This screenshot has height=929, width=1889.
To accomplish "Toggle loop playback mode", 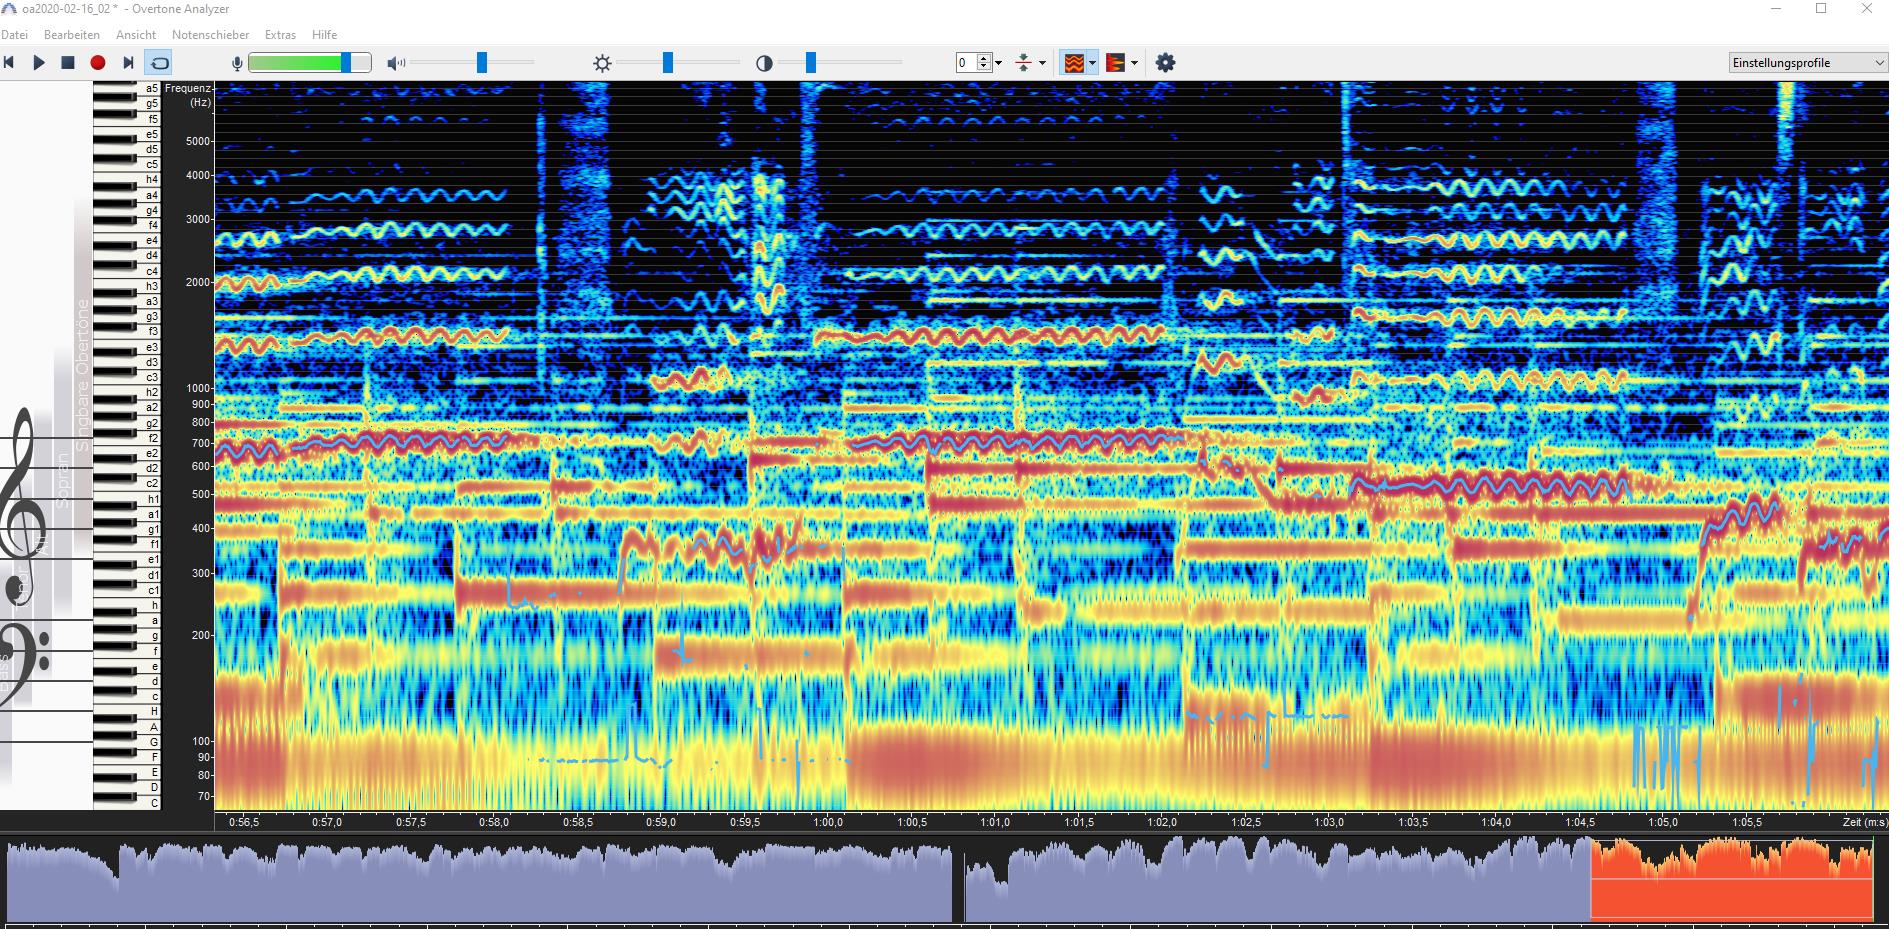I will click(x=159, y=63).
